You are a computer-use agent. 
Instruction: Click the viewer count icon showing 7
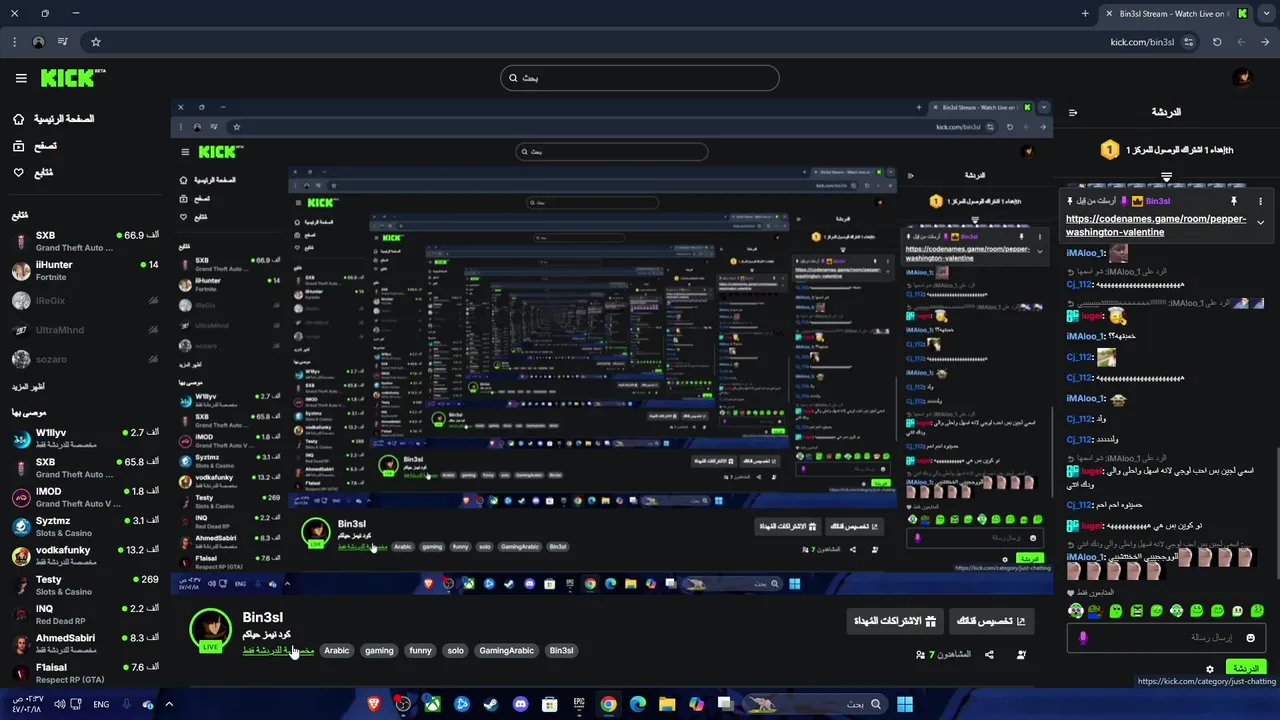[x=920, y=655]
